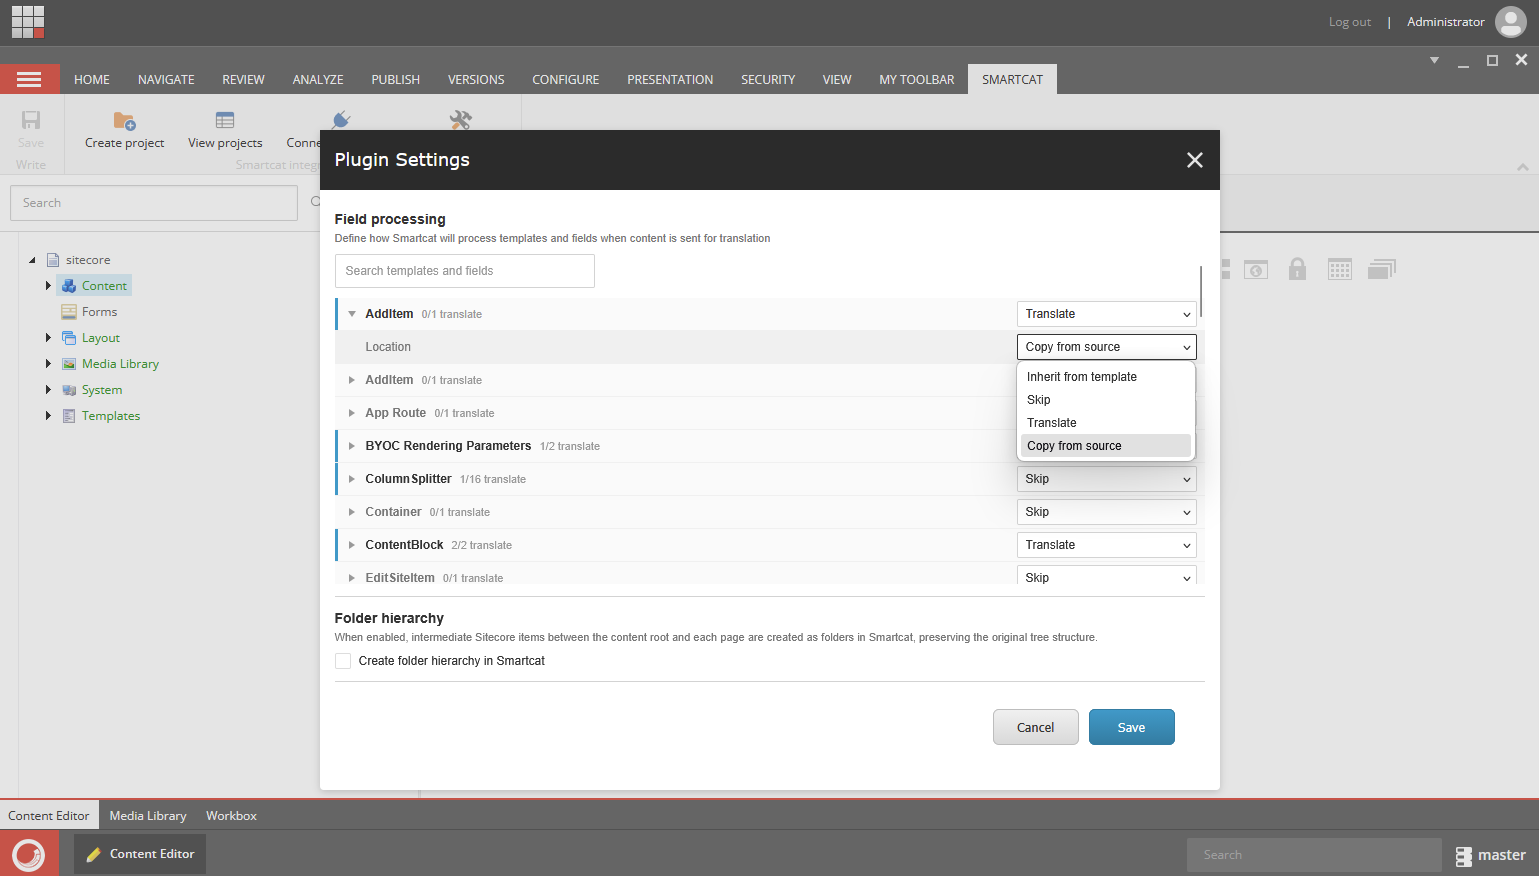Collapse the ribbon using the chevron
This screenshot has height=876, width=1539.
[x=1523, y=167]
